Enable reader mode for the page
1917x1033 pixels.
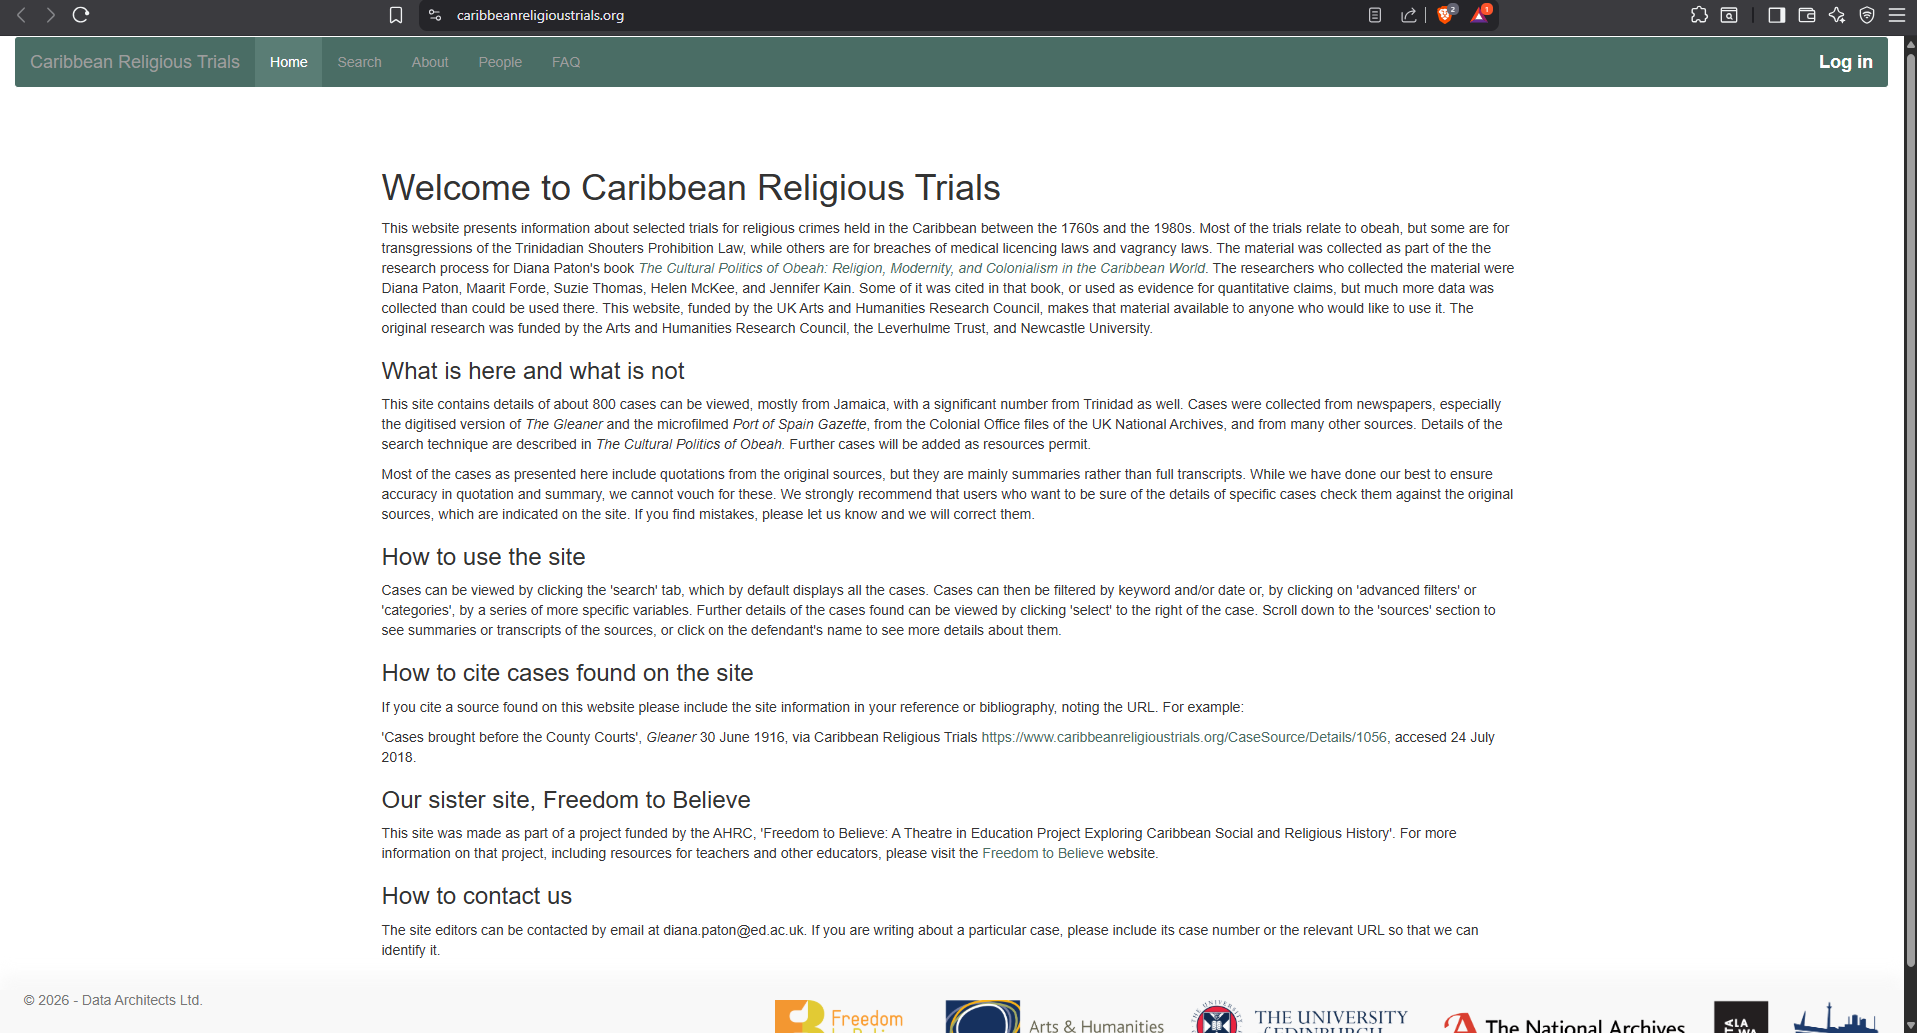tap(1374, 15)
